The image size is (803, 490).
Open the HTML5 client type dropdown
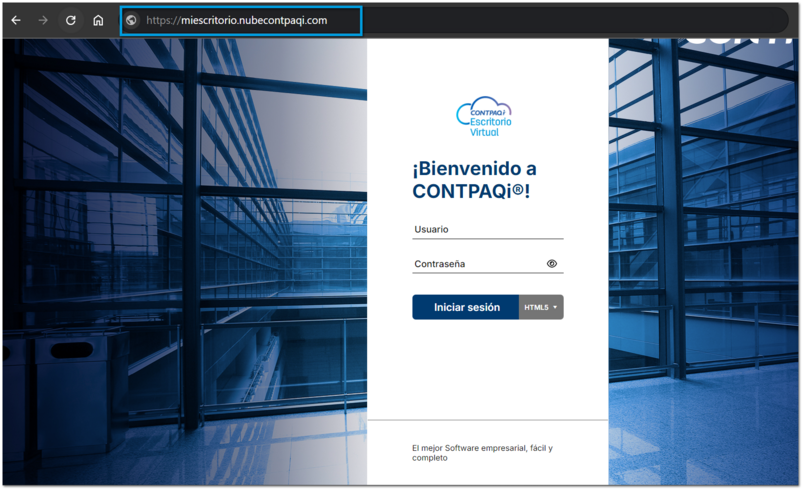coord(541,307)
